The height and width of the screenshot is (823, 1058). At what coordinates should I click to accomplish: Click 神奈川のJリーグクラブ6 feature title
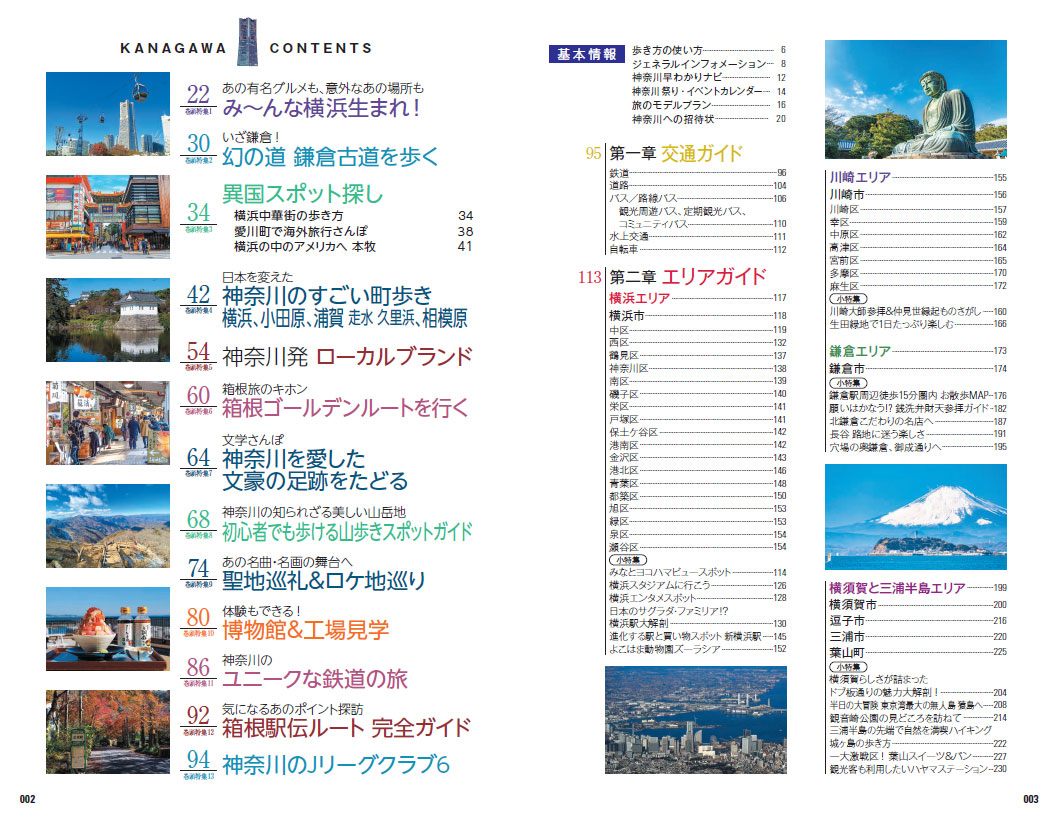click(x=335, y=765)
